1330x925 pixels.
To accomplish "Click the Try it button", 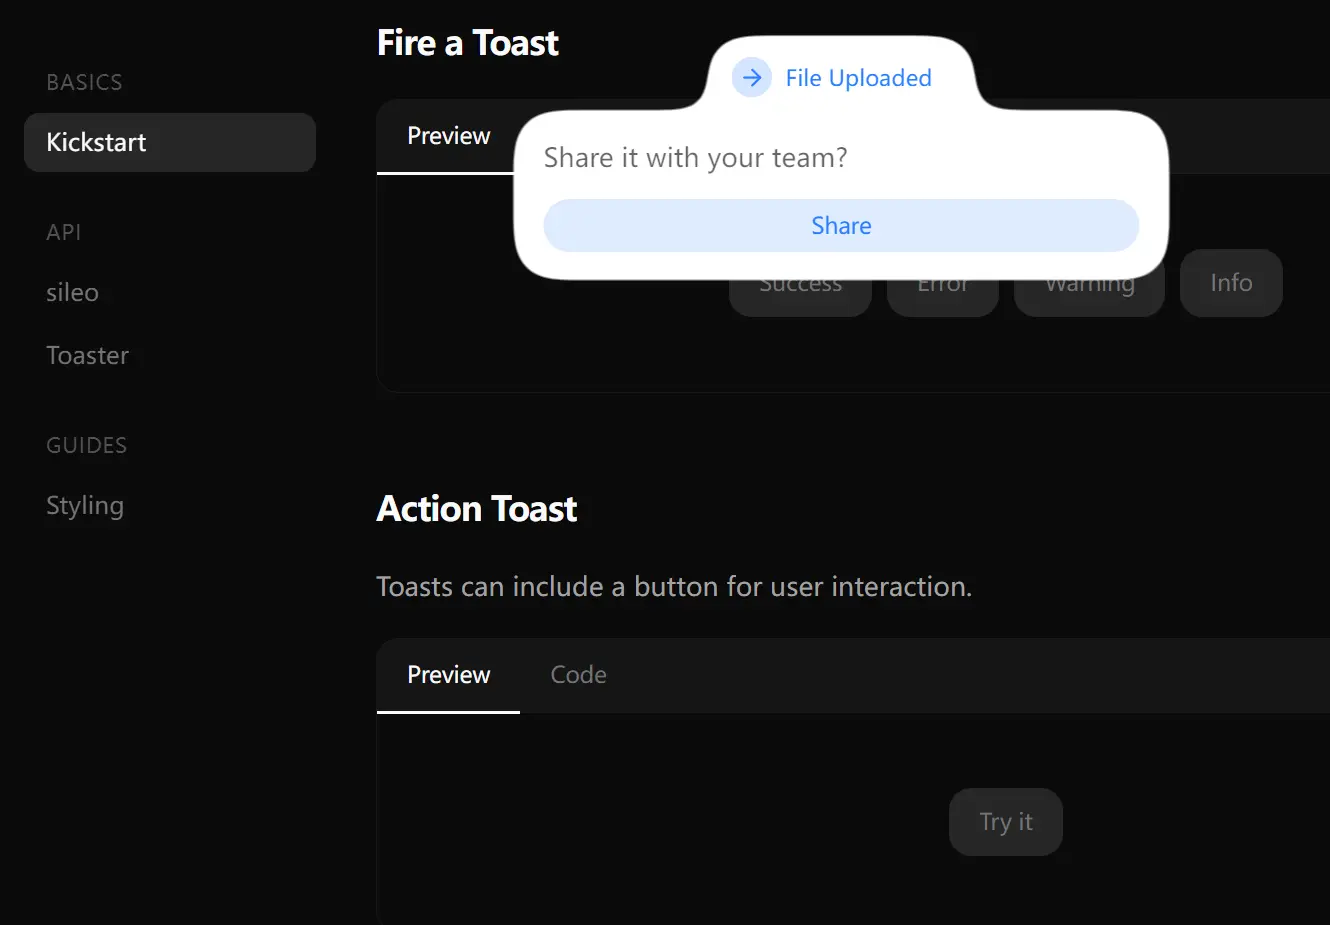I will [1005, 821].
